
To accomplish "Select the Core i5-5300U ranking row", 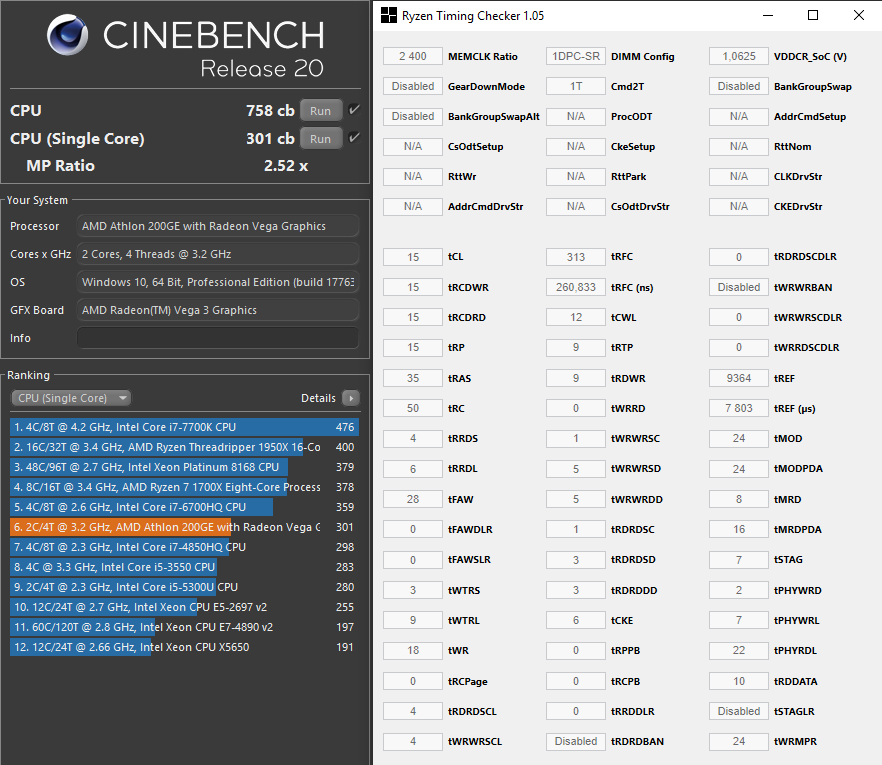I will click(x=184, y=587).
